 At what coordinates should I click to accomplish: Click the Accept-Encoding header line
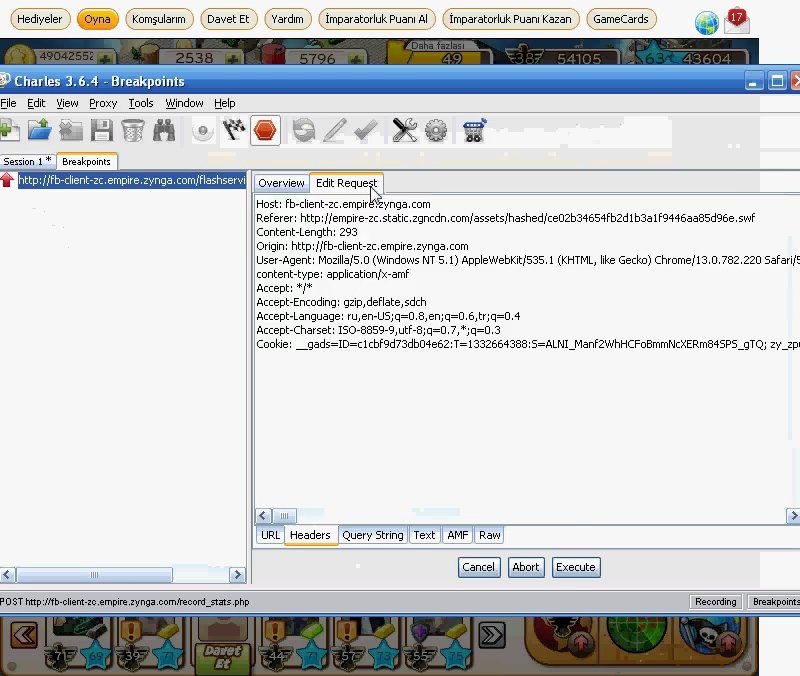(341, 302)
